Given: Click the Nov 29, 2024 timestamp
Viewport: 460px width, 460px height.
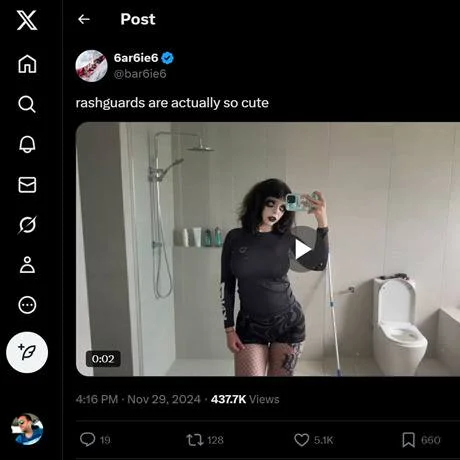Looking at the screenshot, I should pos(164,399).
